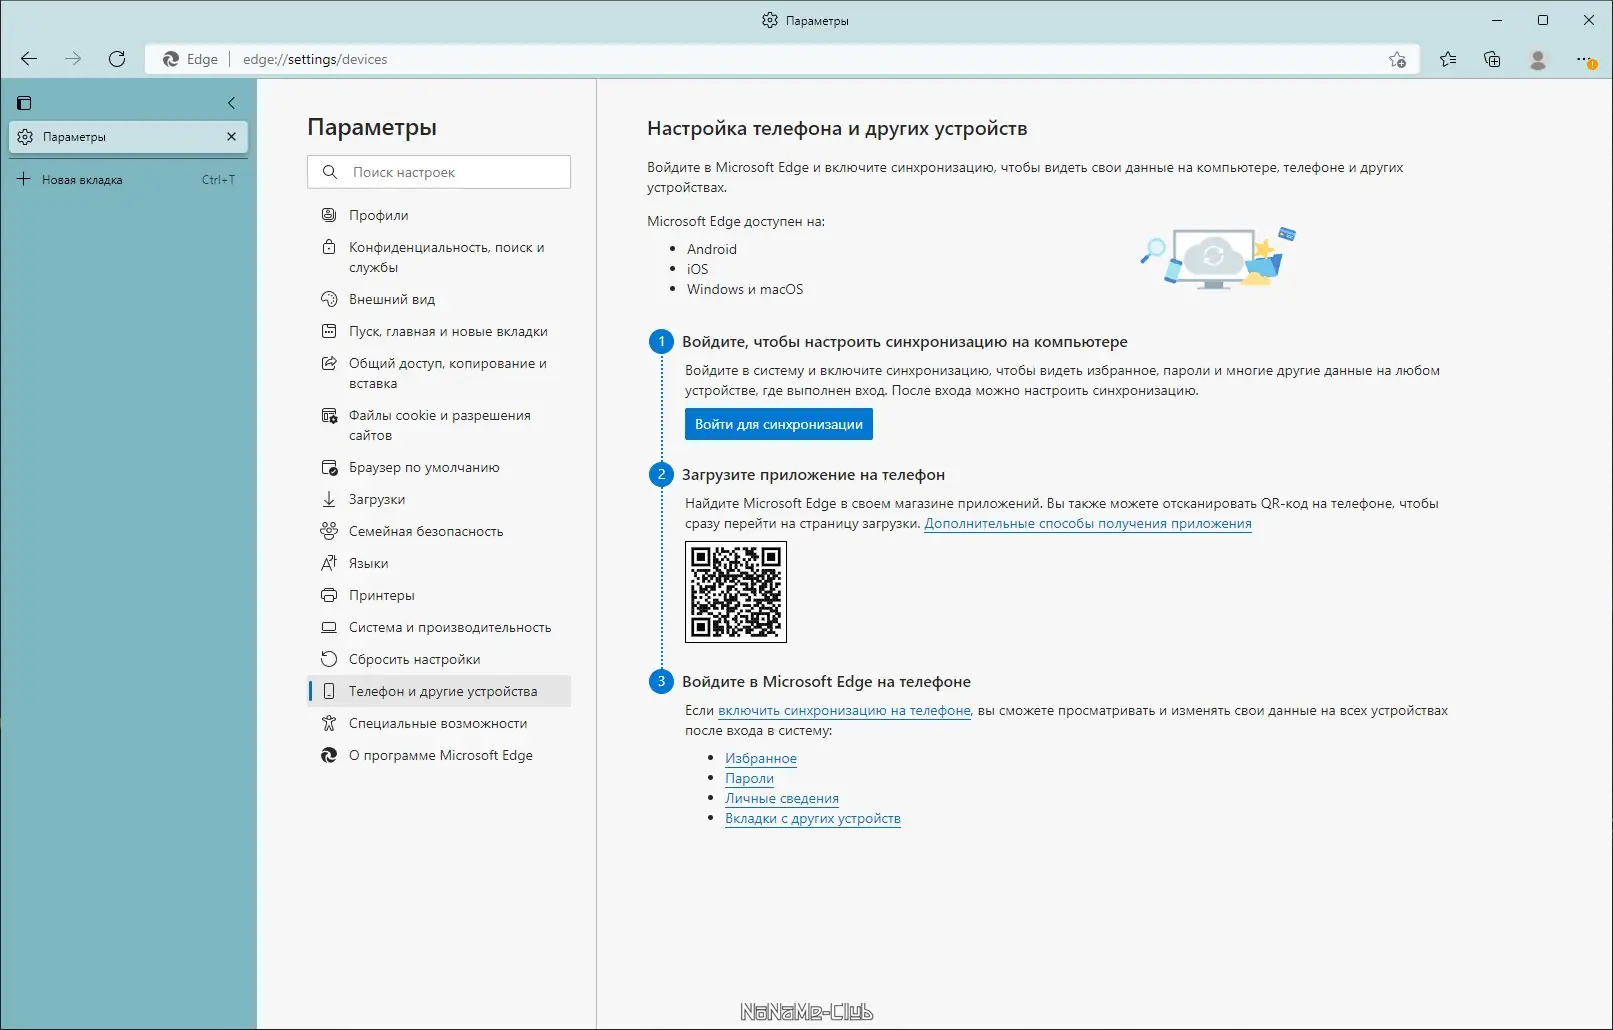Image resolution: width=1613 pixels, height=1030 pixels.
Task: Open the Внешний вид settings section
Action: [439, 299]
